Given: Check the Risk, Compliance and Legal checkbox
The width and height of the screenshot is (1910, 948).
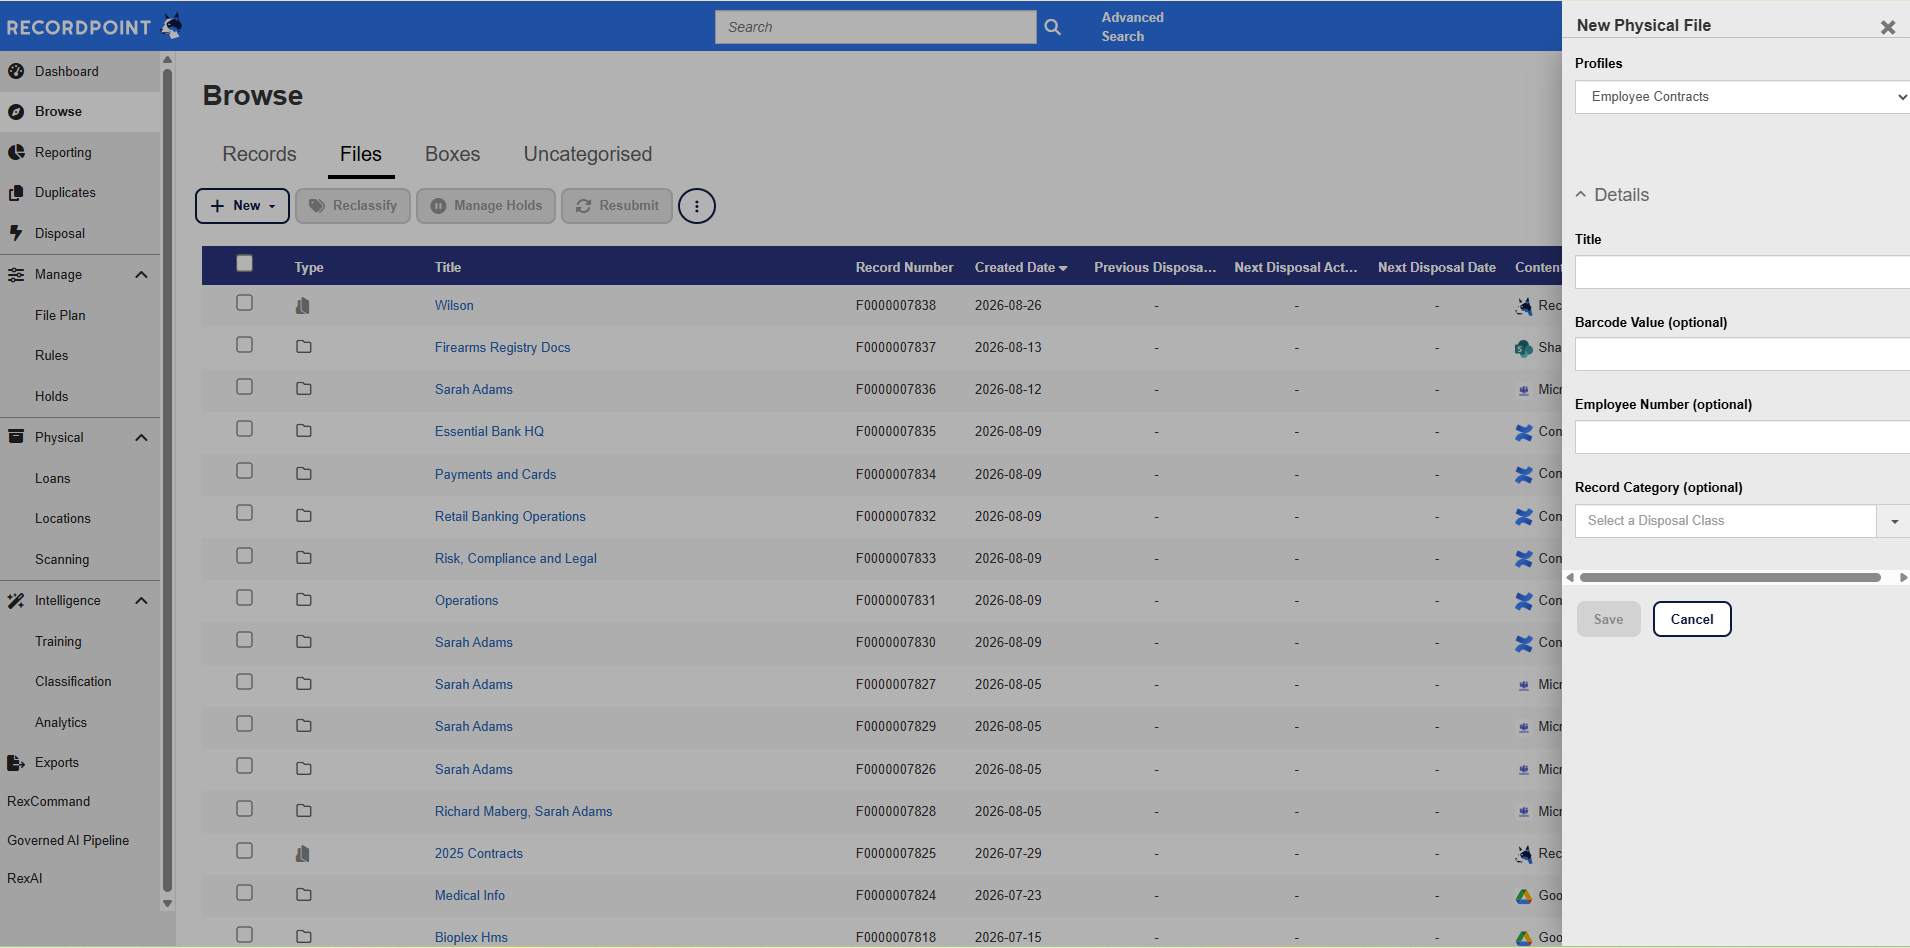Looking at the screenshot, I should click(244, 555).
